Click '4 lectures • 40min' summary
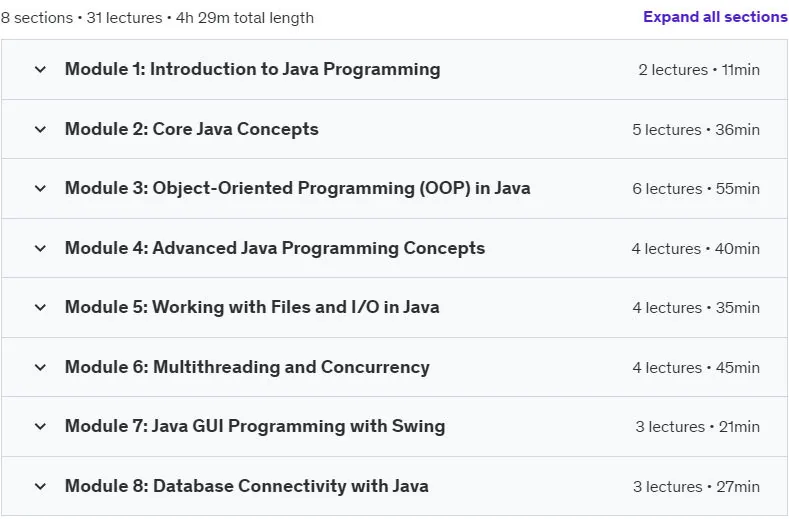 pyautogui.click(x=695, y=248)
